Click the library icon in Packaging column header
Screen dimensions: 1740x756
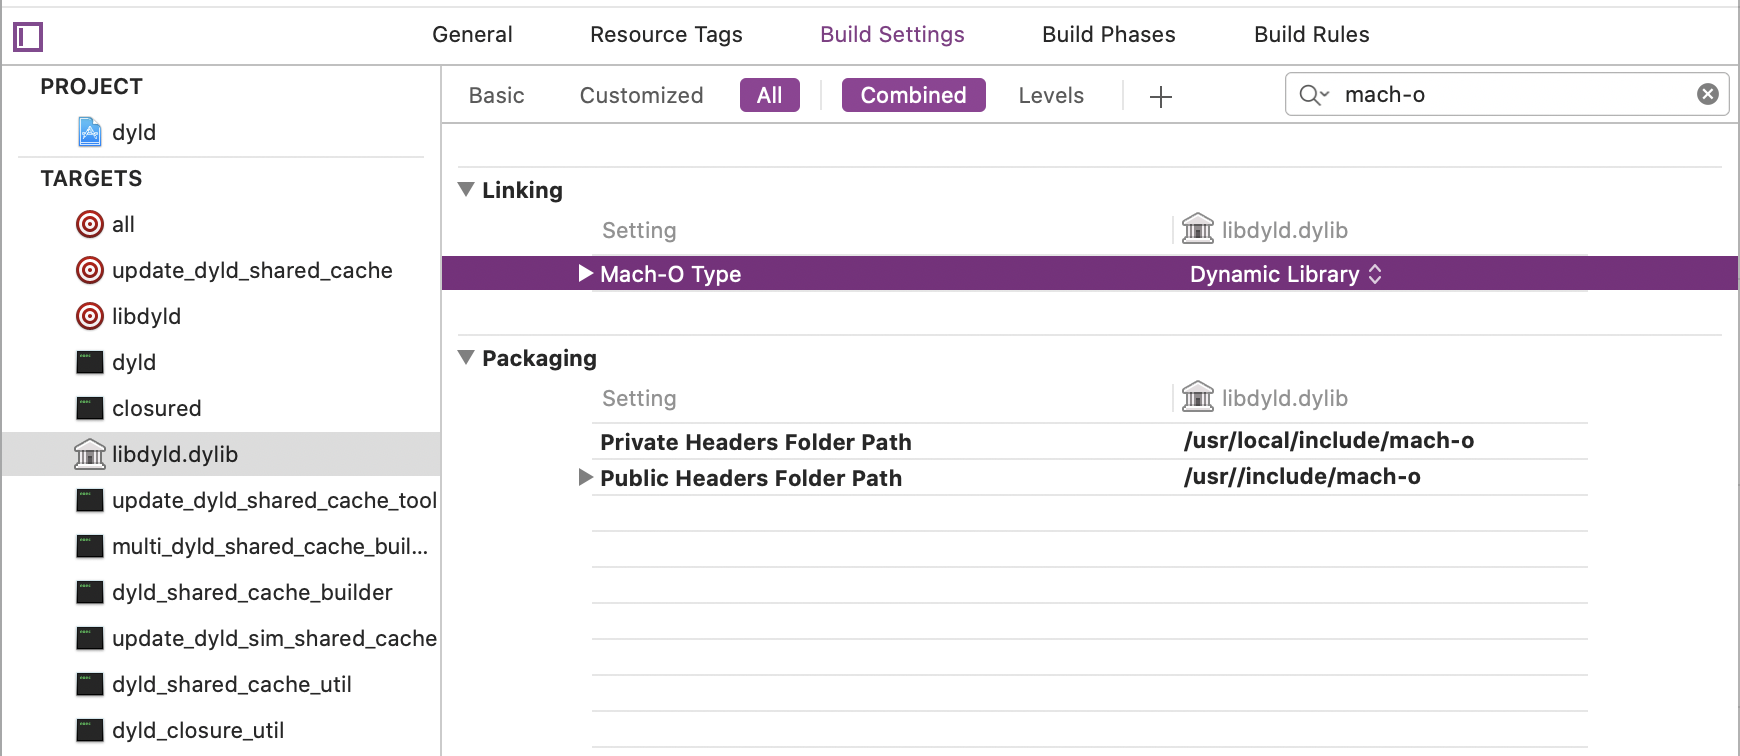(x=1198, y=397)
